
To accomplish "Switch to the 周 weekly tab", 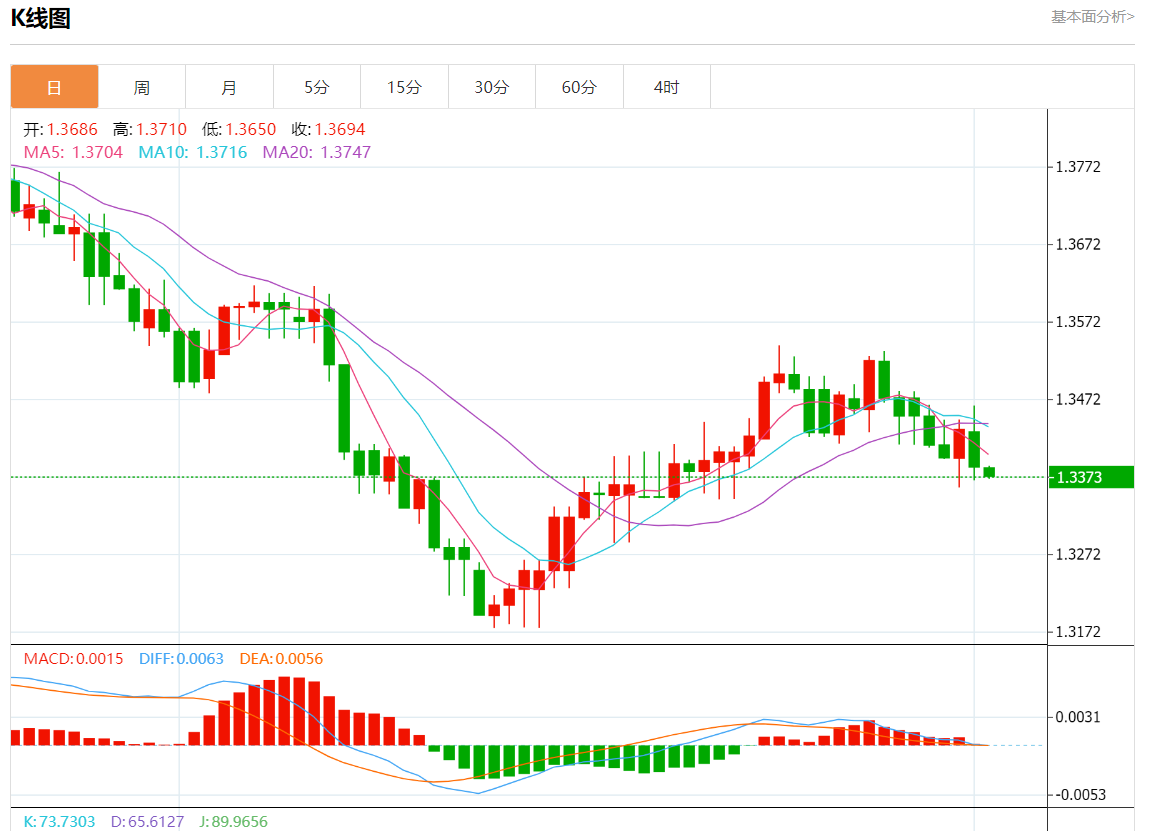I will pos(142,87).
